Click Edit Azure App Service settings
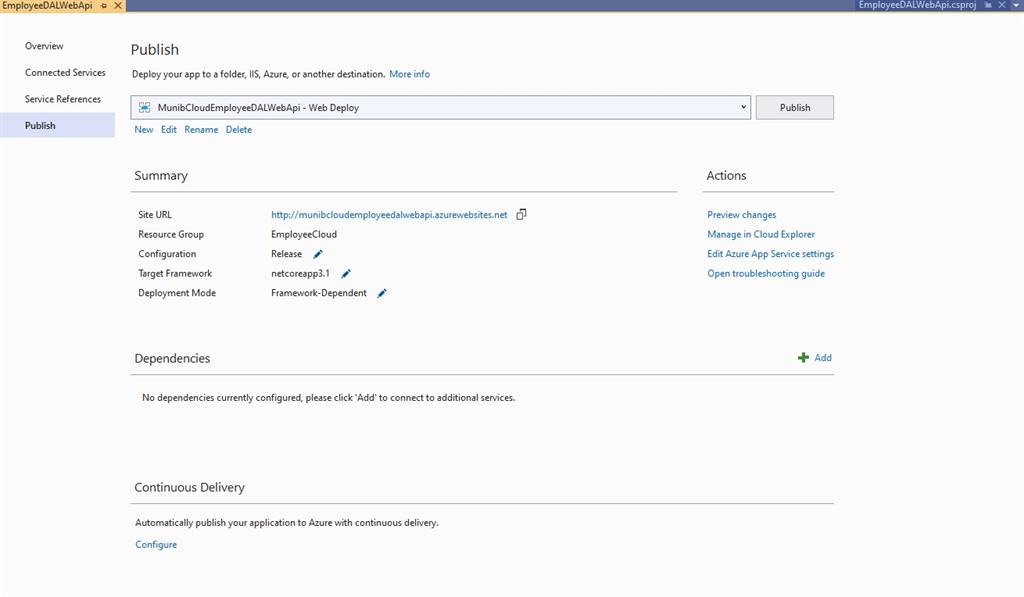The width and height of the screenshot is (1024, 597). point(770,254)
